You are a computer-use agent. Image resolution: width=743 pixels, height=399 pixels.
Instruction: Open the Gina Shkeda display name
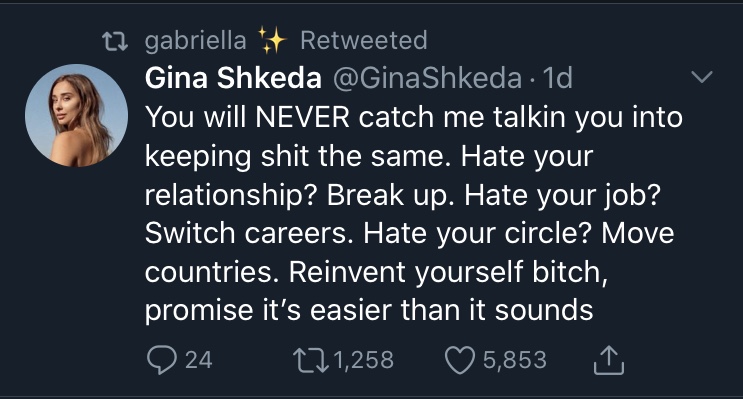233,78
